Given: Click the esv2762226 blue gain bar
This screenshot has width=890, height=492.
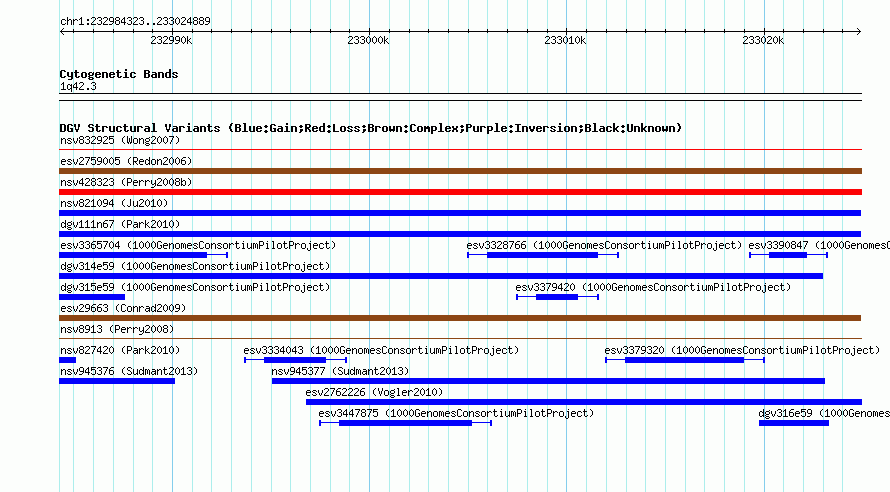Looking at the screenshot, I should click(x=583, y=402).
